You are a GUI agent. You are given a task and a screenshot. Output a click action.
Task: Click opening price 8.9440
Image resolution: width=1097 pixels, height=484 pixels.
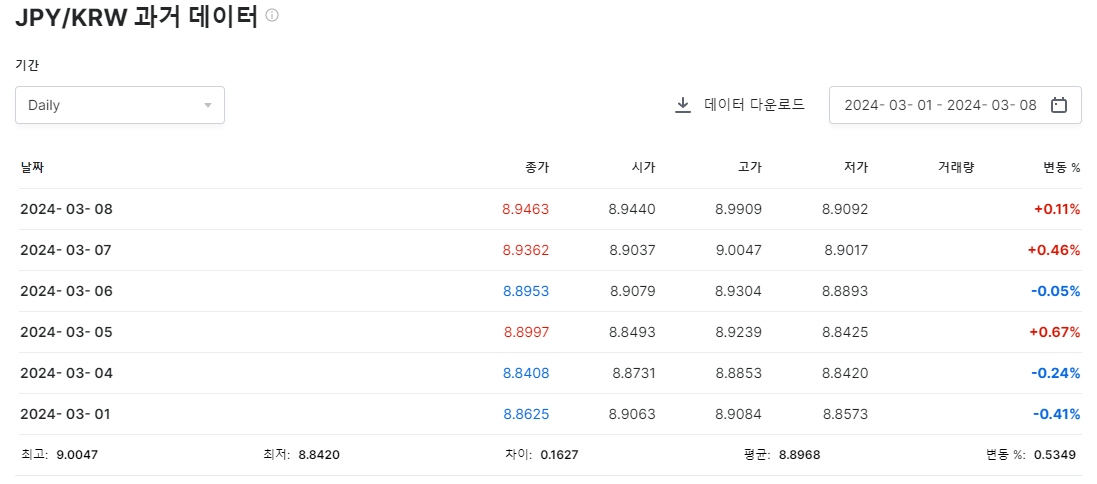pos(632,208)
